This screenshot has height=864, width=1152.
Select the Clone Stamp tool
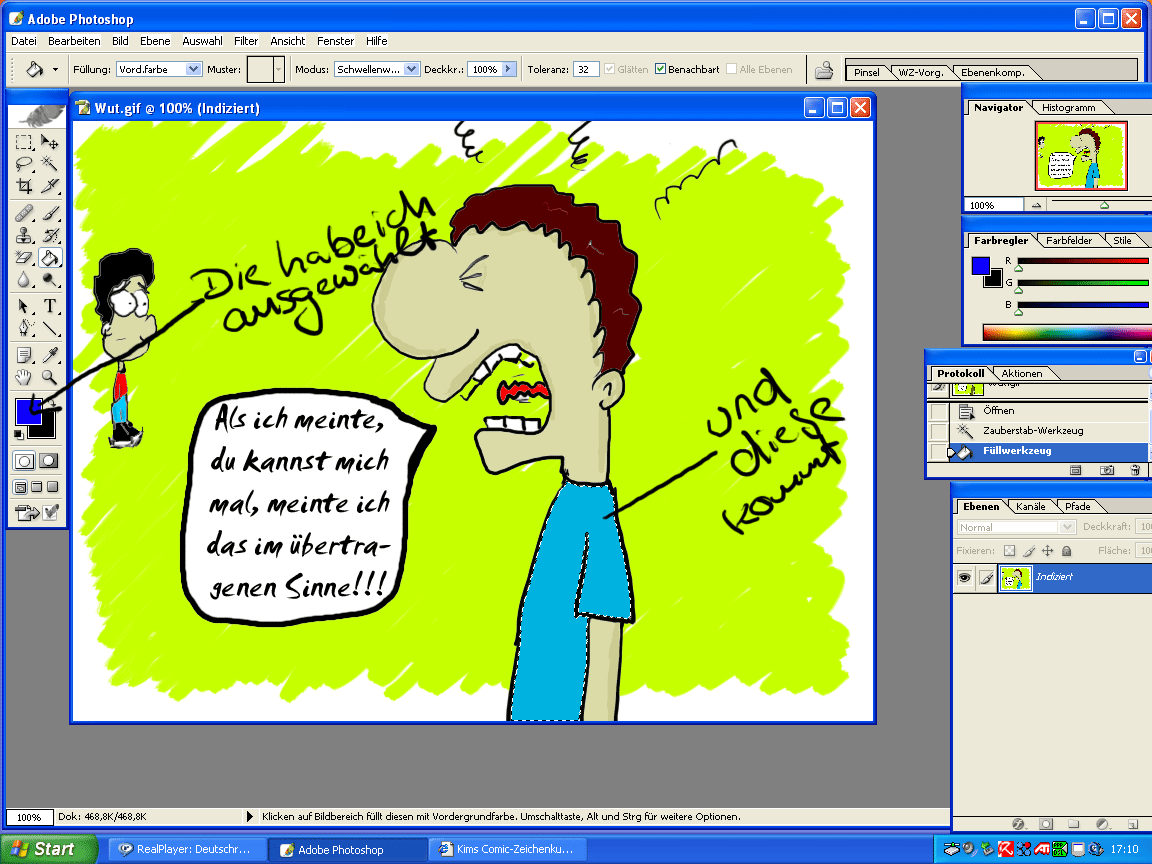click(x=24, y=236)
